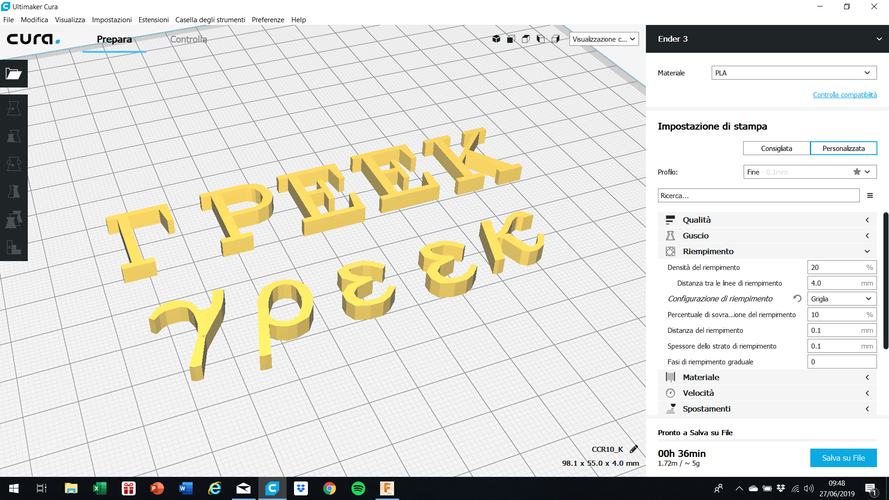Open Internet Explorer from taskbar
Viewport: 889px width, 500px height.
click(215, 488)
